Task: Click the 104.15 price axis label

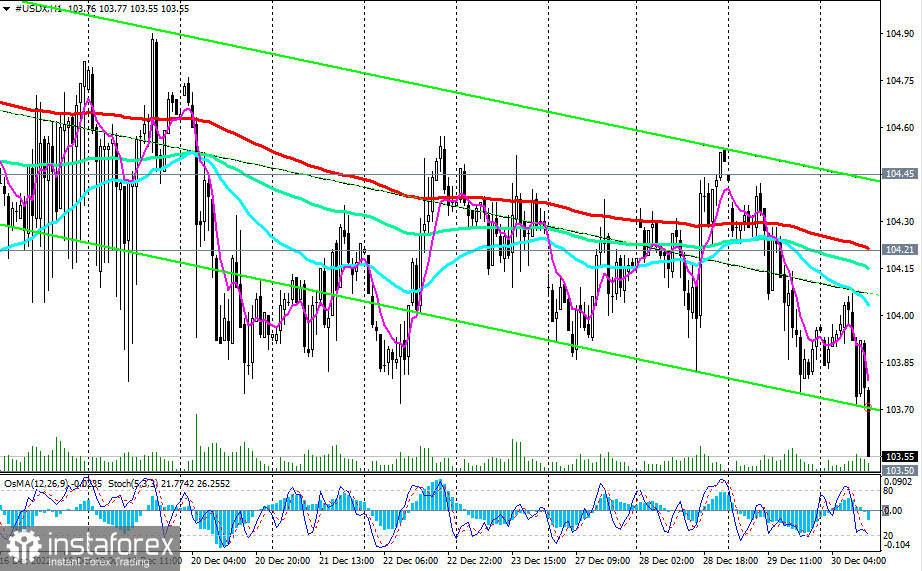Action: pos(900,269)
